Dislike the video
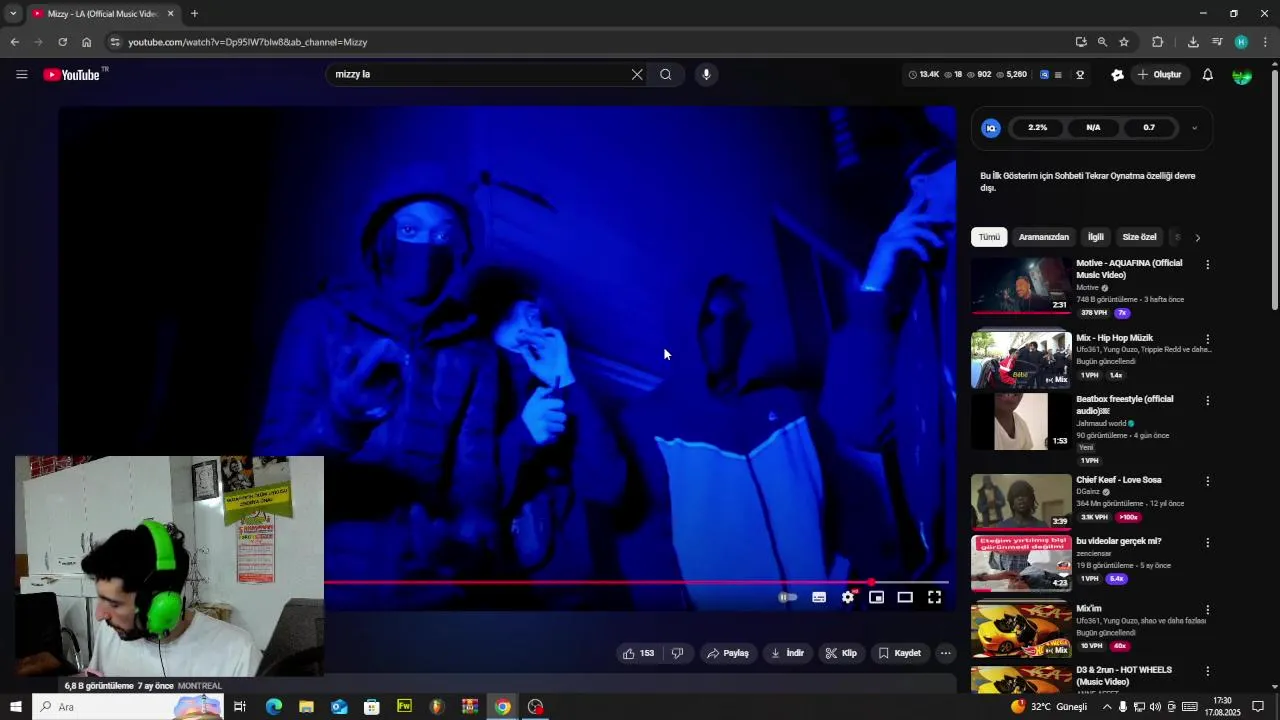This screenshot has width=1280, height=720. (677, 653)
